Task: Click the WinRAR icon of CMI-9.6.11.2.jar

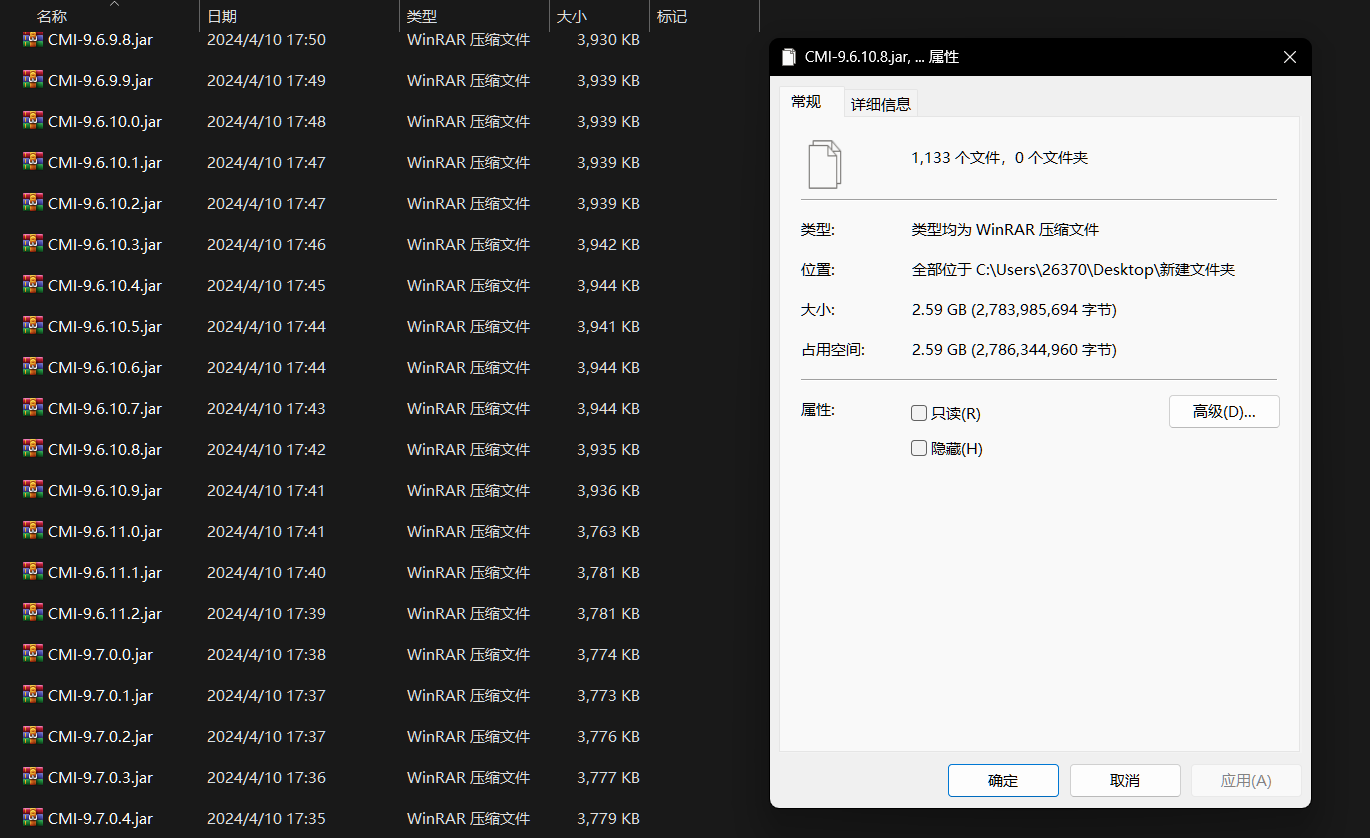Action: [x=33, y=612]
